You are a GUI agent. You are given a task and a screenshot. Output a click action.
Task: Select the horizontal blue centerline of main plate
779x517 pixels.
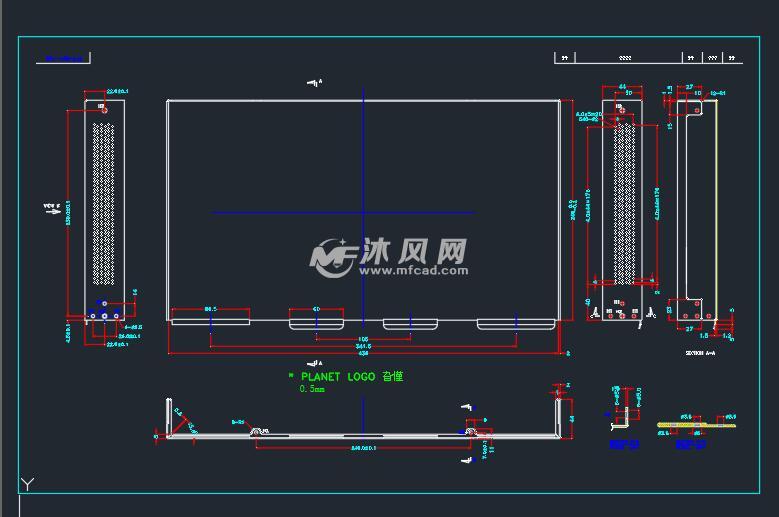click(343, 213)
